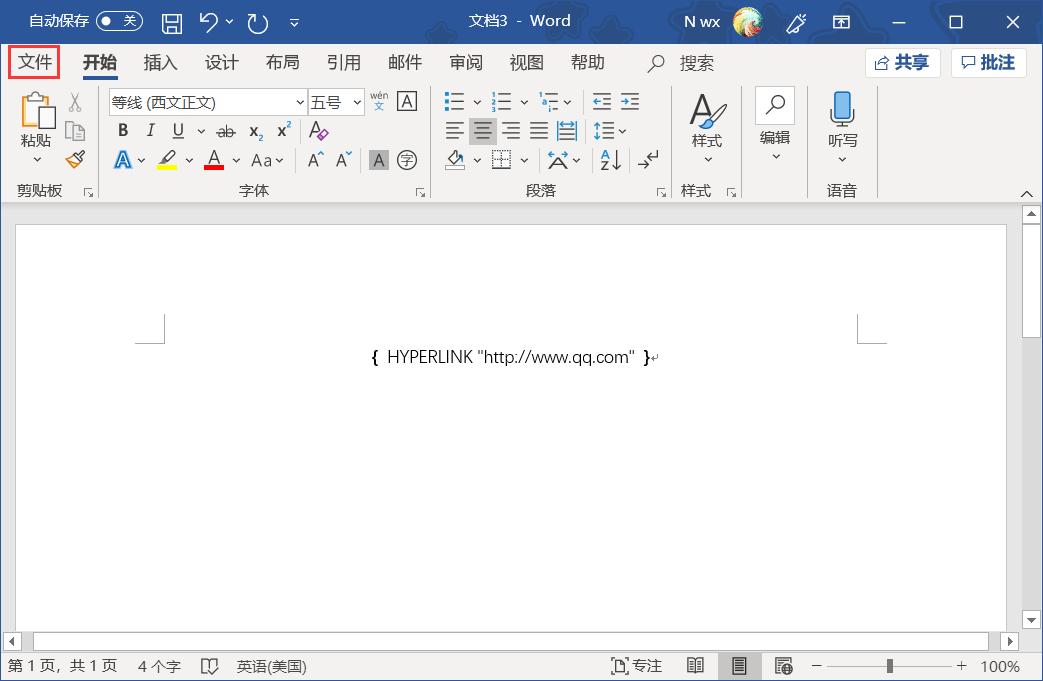Click the Sort icon in paragraph group

point(610,160)
